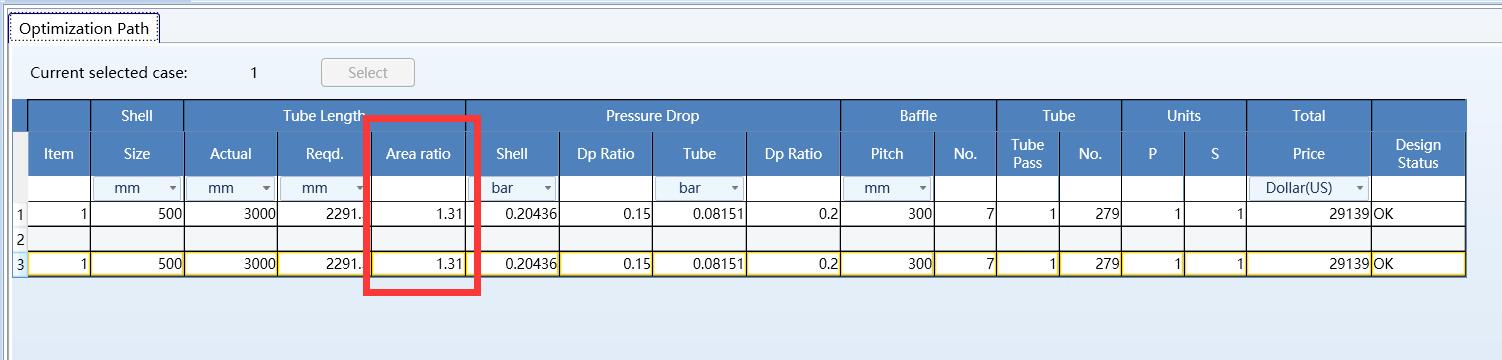Click Baffle No. 7 in row 1
The width and height of the screenshot is (1502, 360).
point(965,214)
